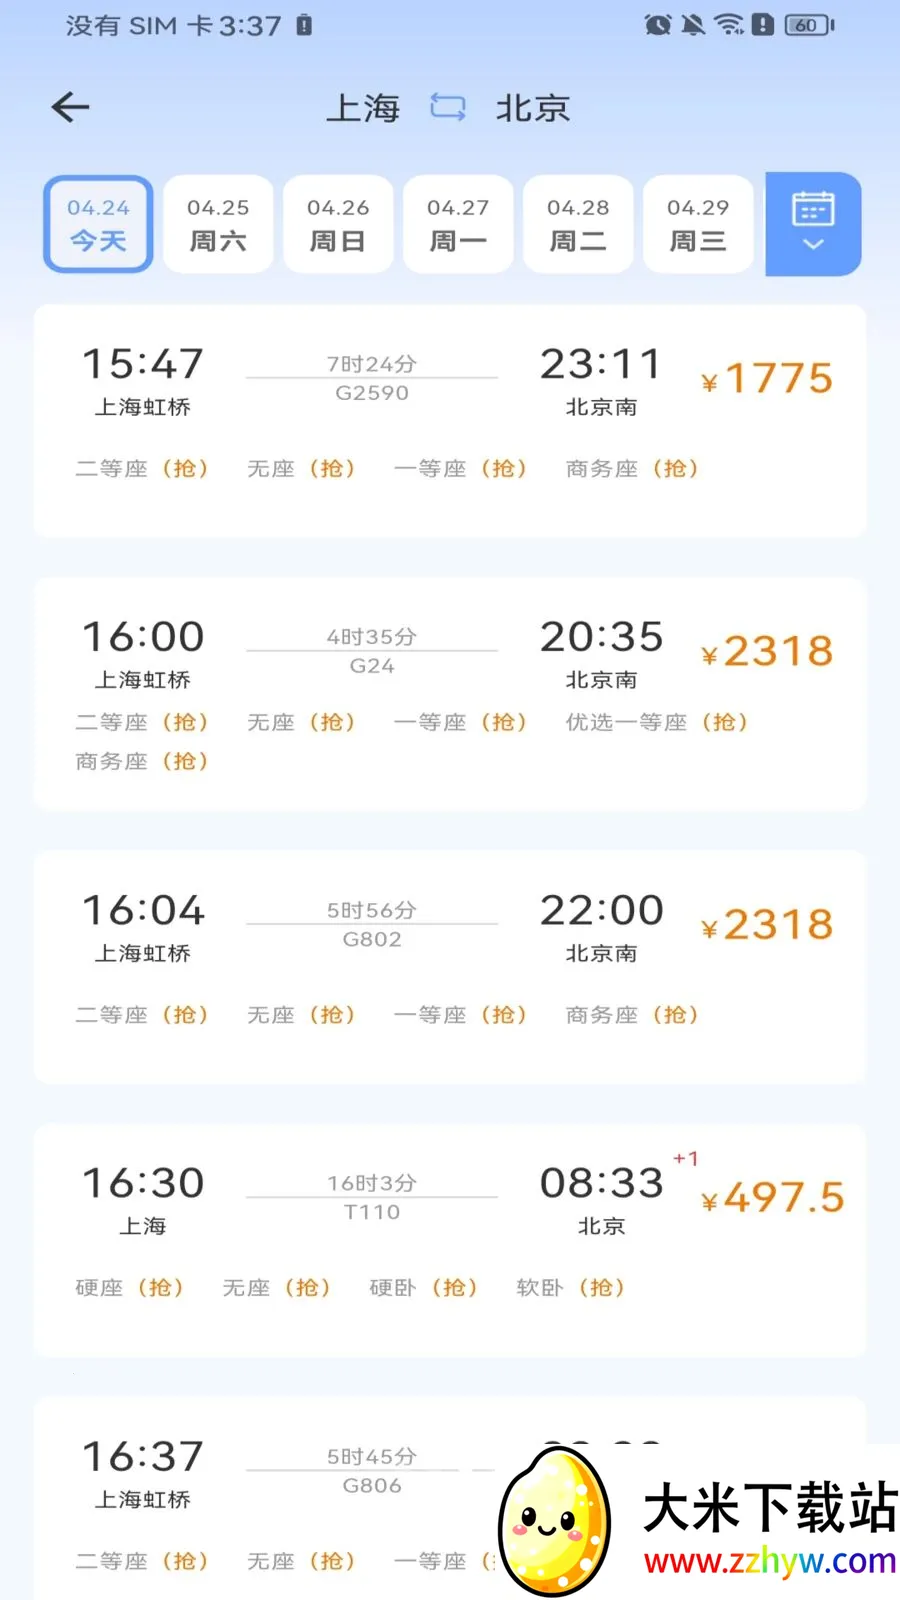Open train G806 departing 16:37
Image resolution: width=900 pixels, height=1600 pixels.
click(x=450, y=1498)
